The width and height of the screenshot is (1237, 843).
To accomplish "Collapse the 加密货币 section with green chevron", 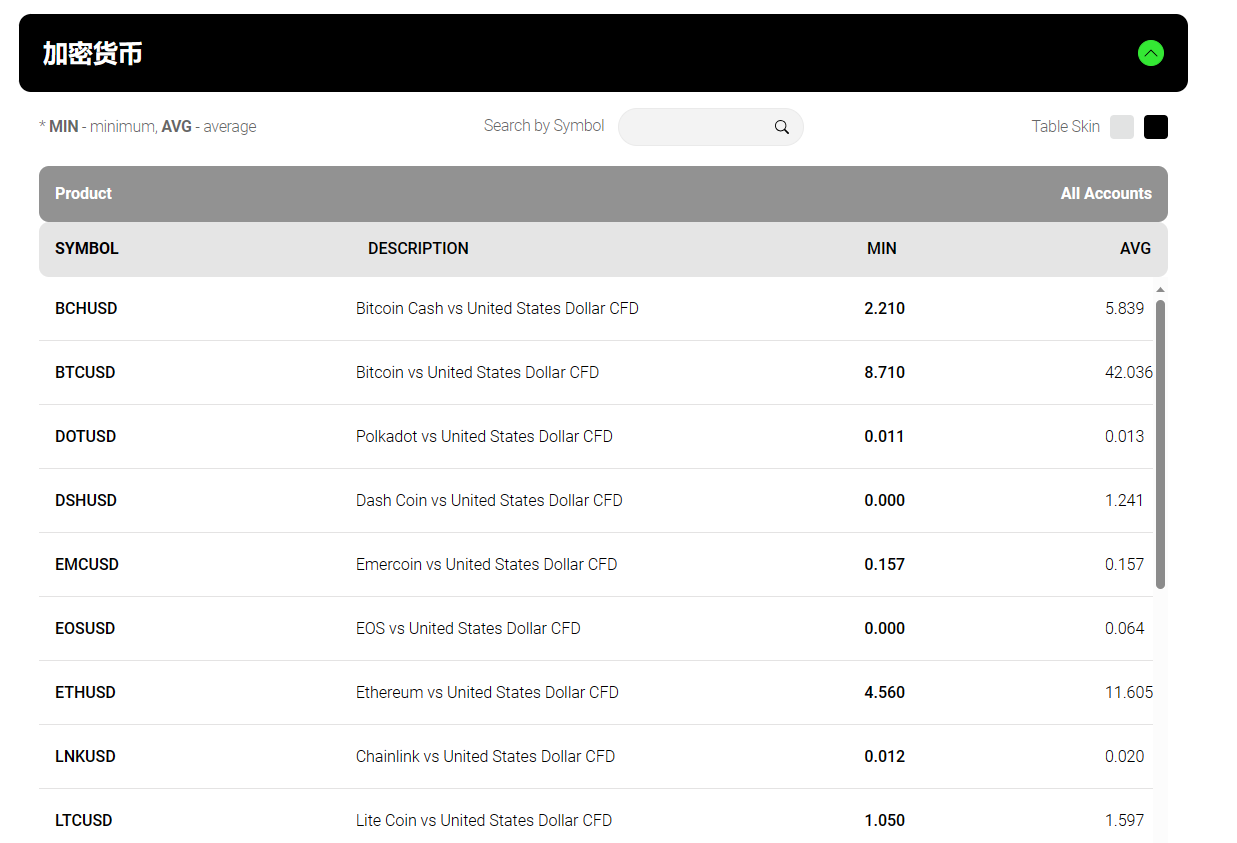I will tap(1151, 53).
